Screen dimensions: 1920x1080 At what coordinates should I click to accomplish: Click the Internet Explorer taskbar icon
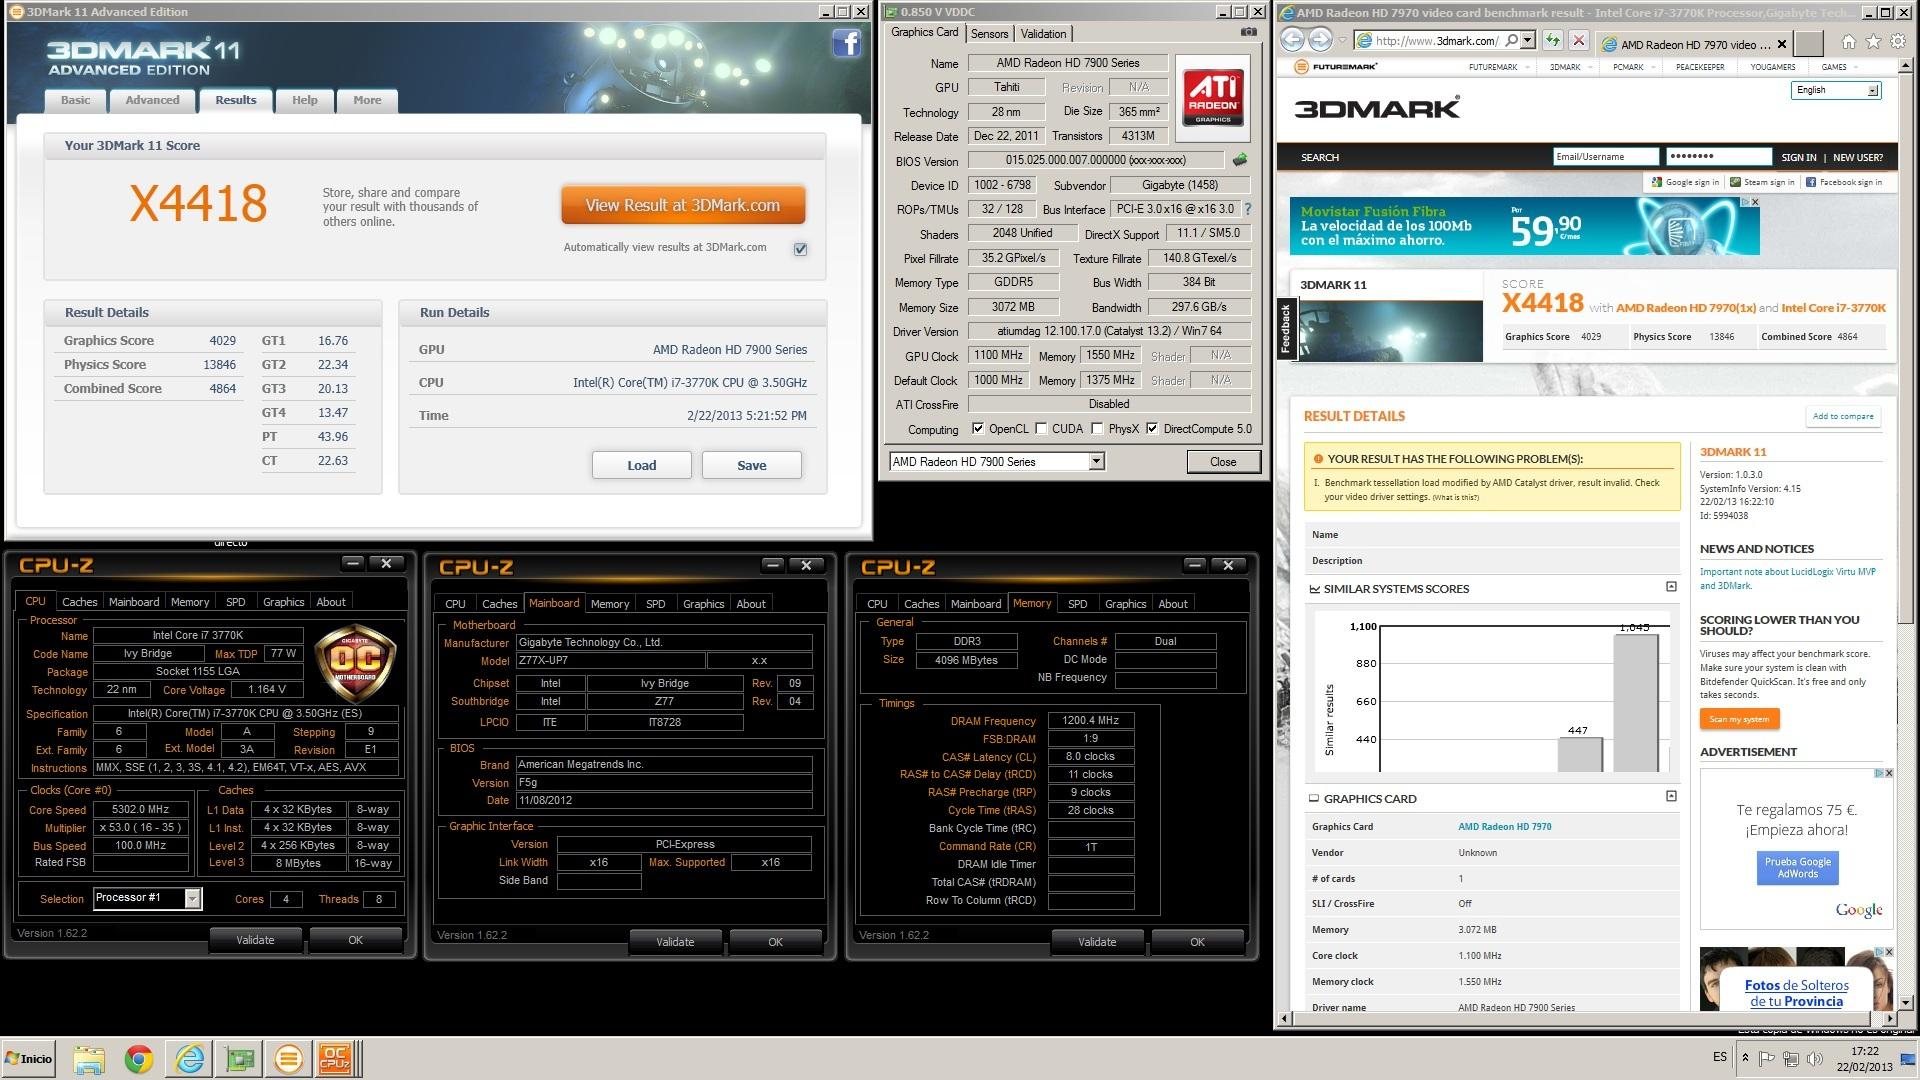pos(189,1059)
